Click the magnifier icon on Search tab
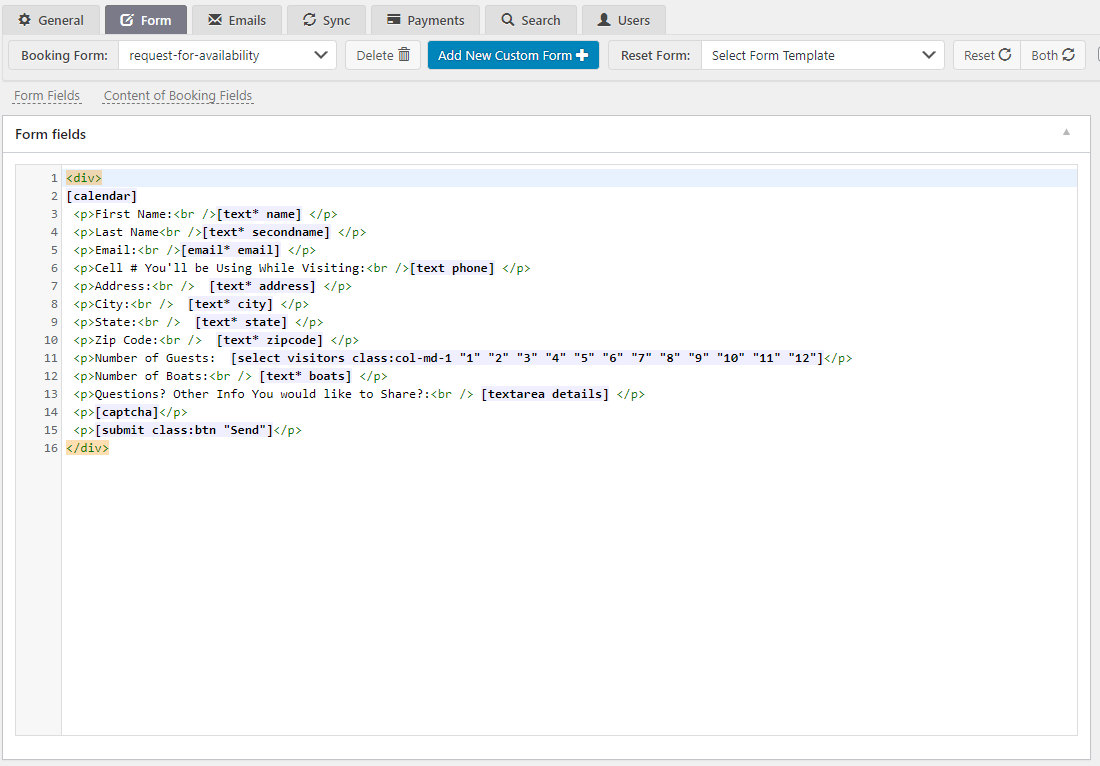1100x766 pixels. tap(508, 20)
